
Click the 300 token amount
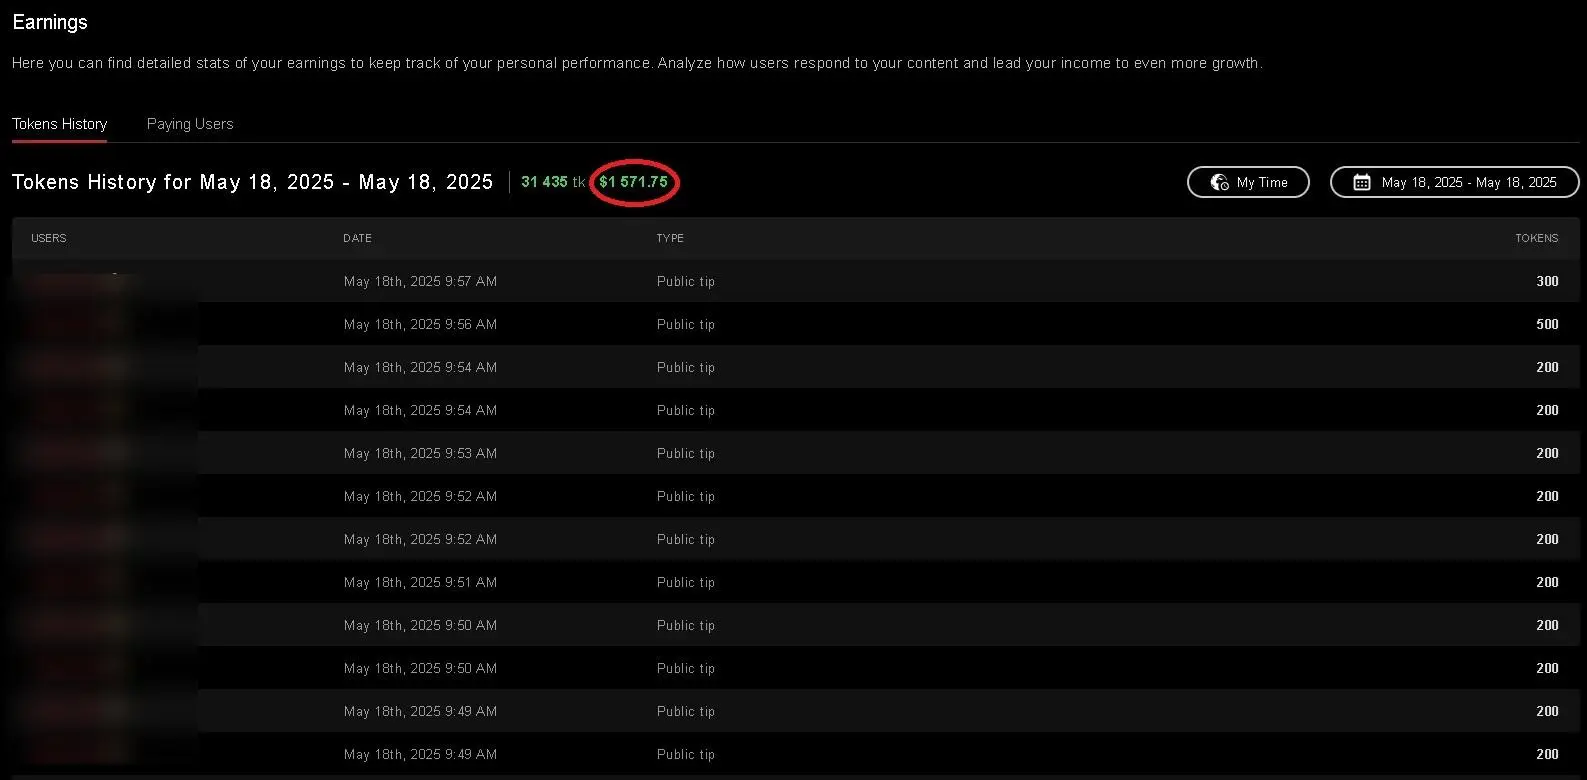1547,282
